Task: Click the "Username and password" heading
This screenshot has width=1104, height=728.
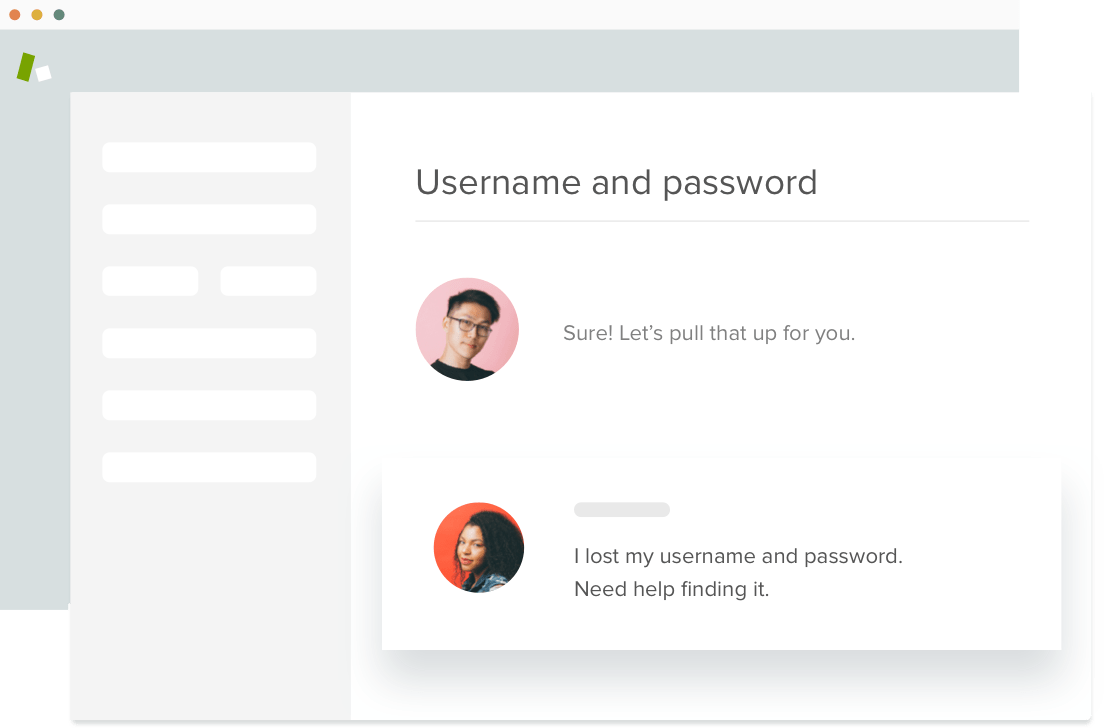Action: tap(616, 182)
